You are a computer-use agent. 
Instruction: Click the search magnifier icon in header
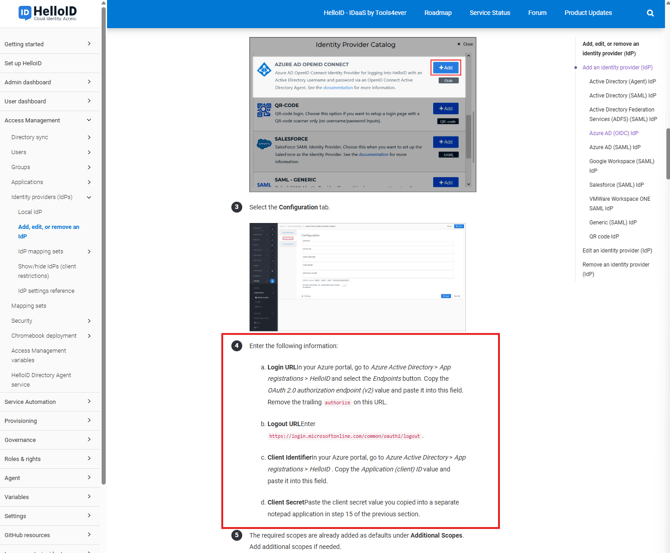pos(650,13)
